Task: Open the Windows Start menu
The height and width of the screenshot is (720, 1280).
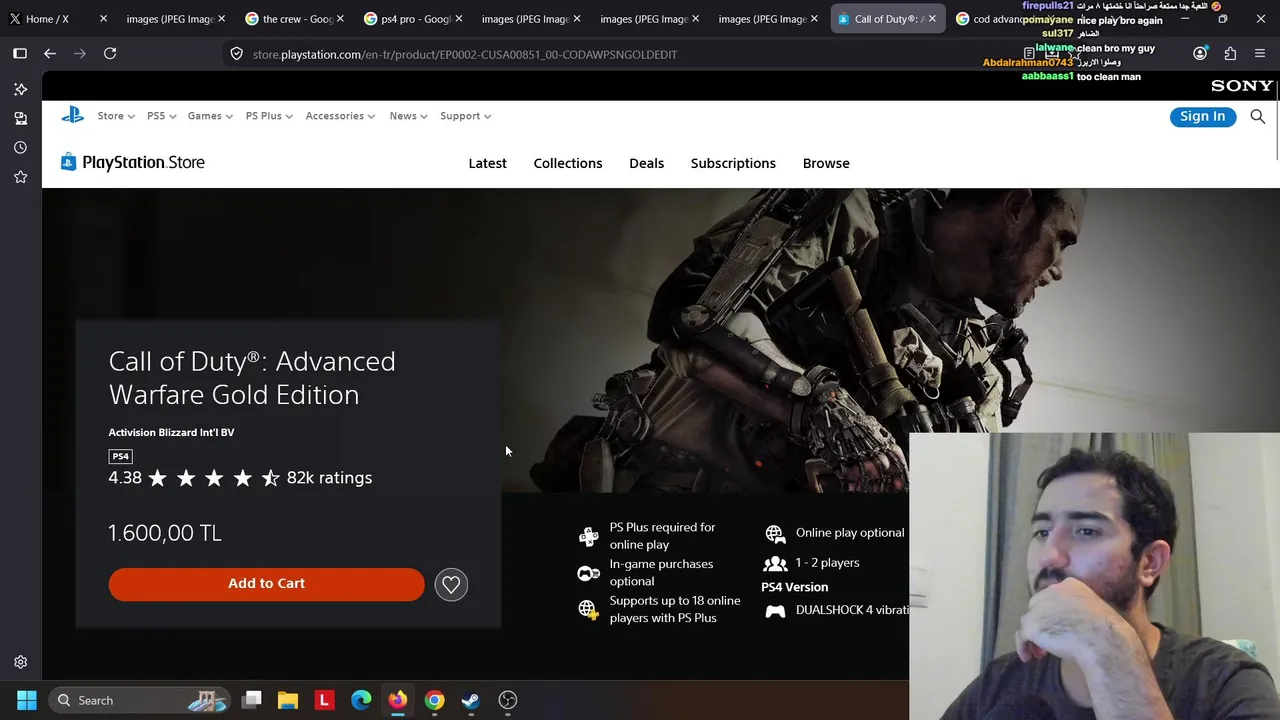Action: [x=27, y=700]
